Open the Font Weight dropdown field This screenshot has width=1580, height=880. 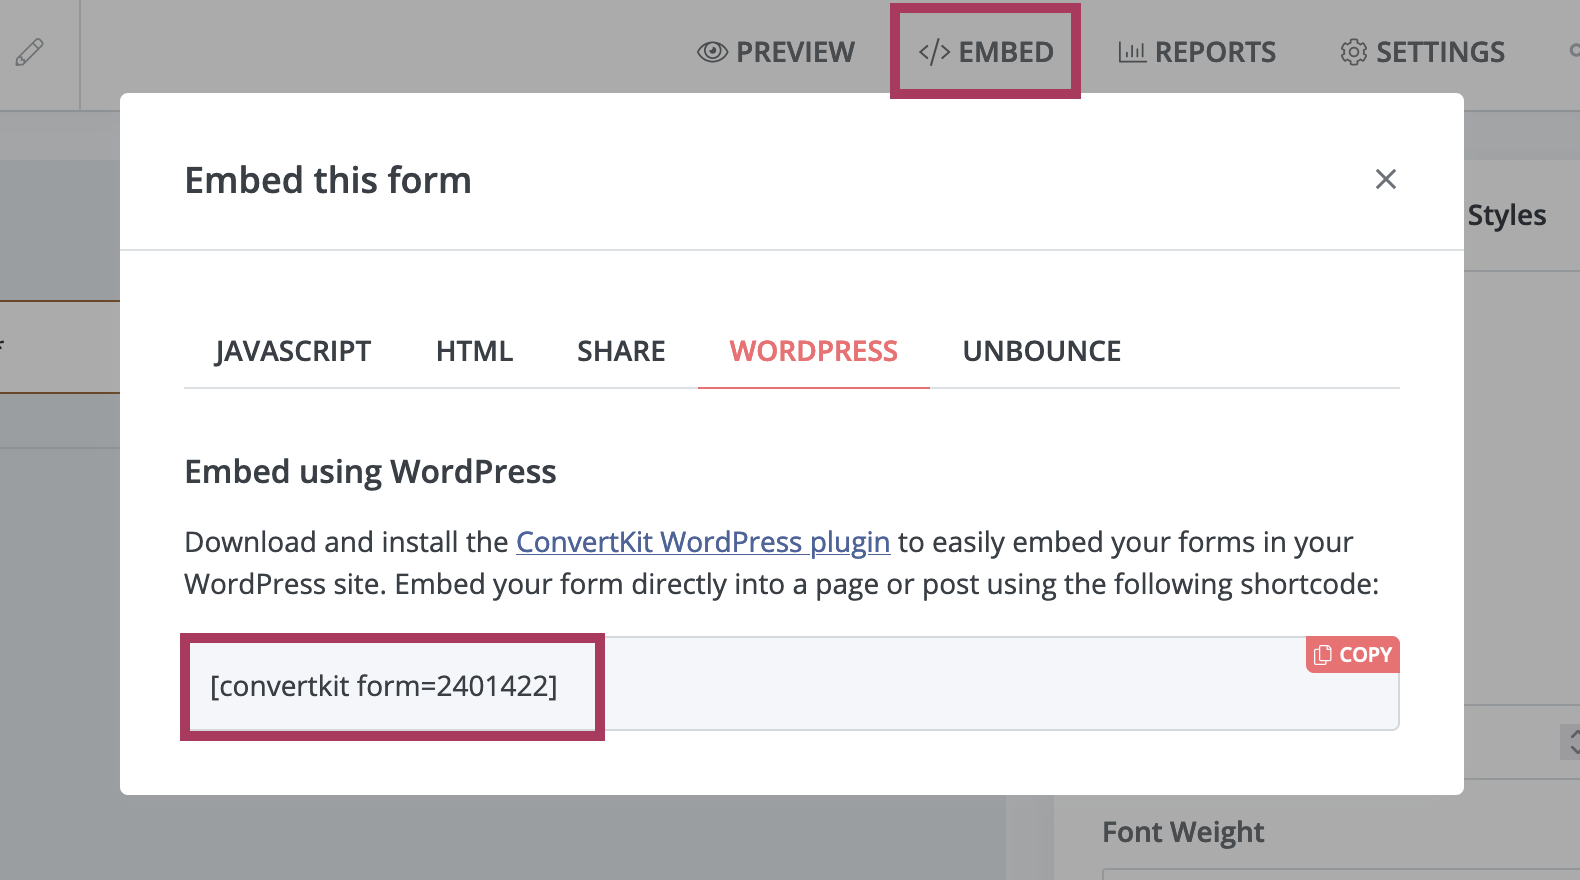pyautogui.click(x=1340, y=874)
